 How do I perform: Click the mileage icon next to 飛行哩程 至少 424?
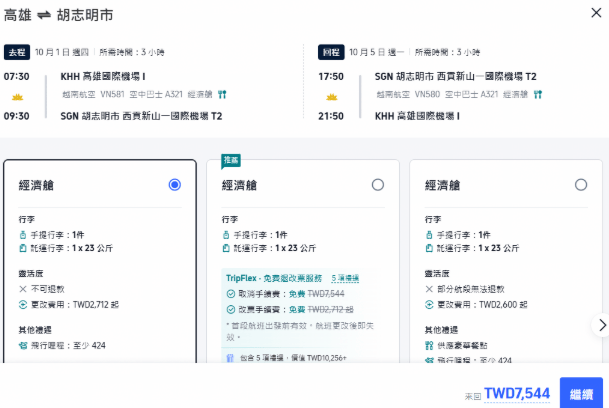[23, 345]
